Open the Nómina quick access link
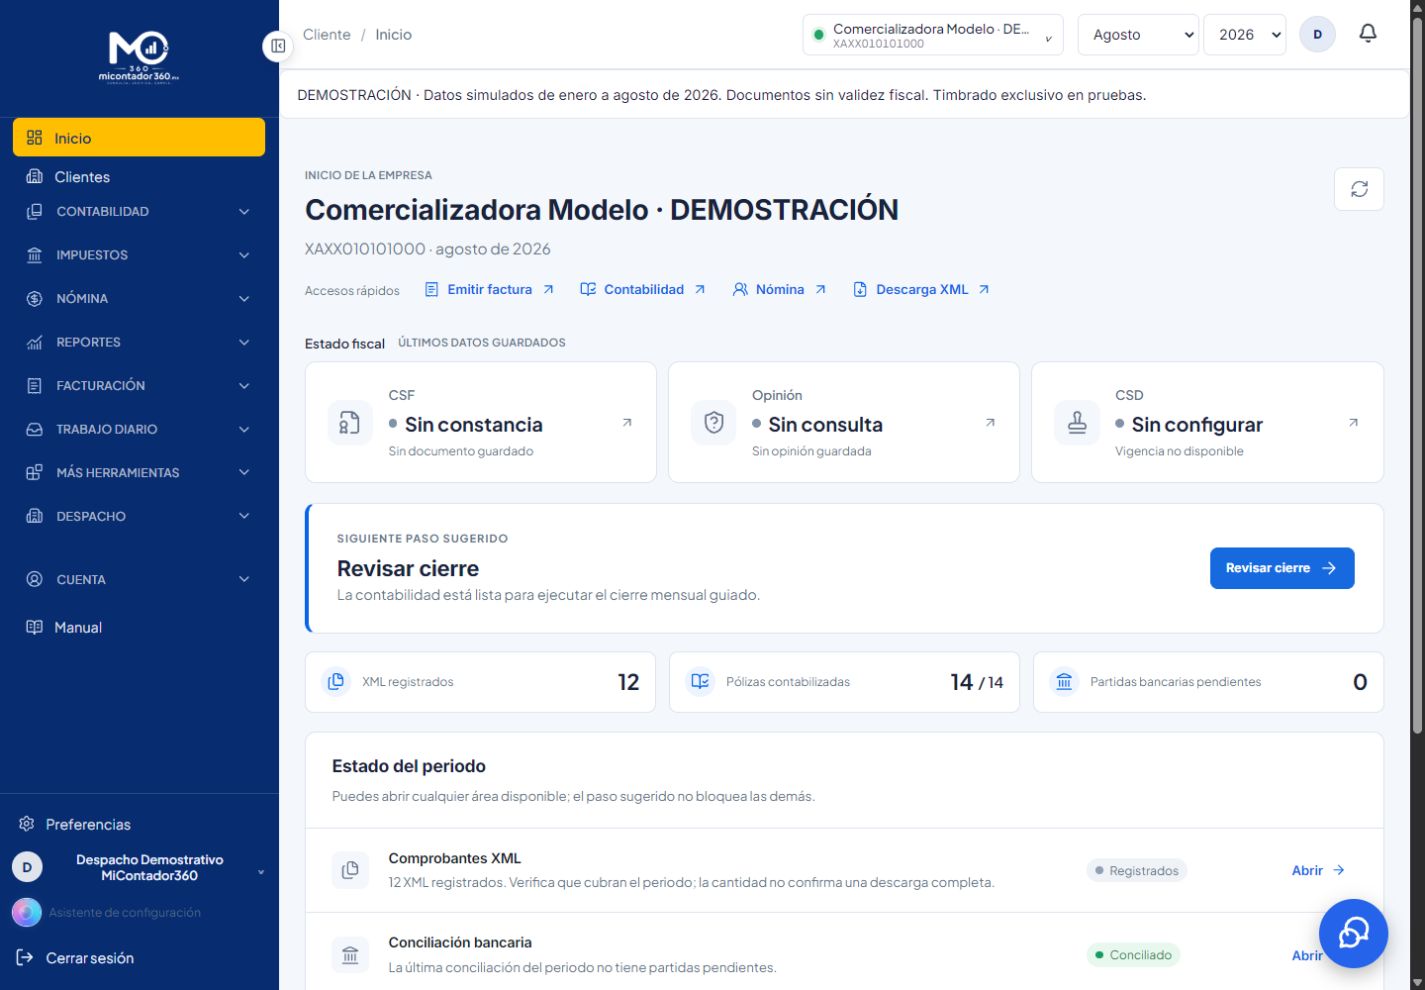The width and height of the screenshot is (1425, 990). [779, 289]
